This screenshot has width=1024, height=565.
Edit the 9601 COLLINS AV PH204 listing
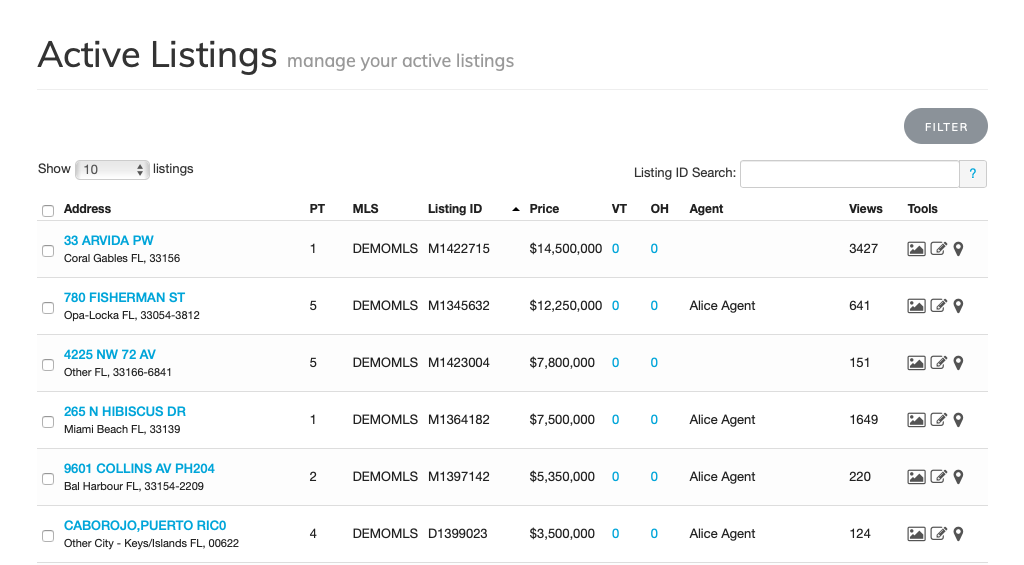(x=938, y=477)
